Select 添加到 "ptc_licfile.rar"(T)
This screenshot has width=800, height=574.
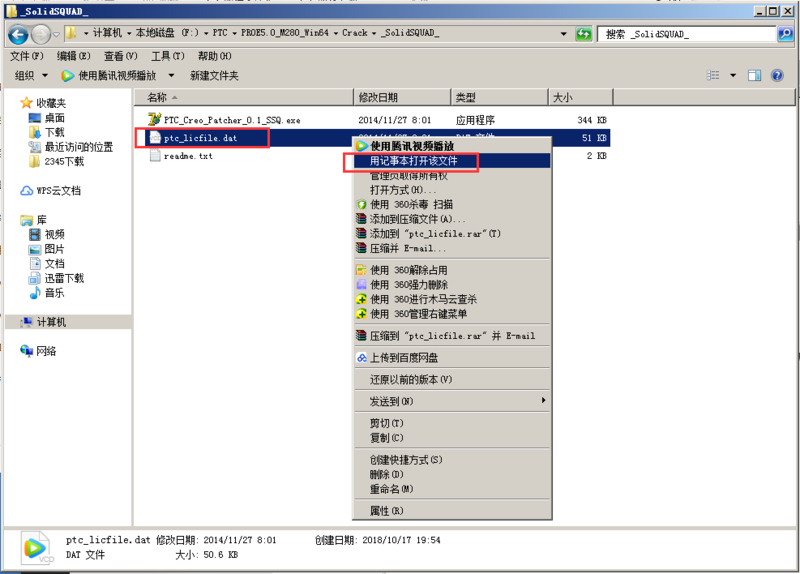pyautogui.click(x=453, y=234)
